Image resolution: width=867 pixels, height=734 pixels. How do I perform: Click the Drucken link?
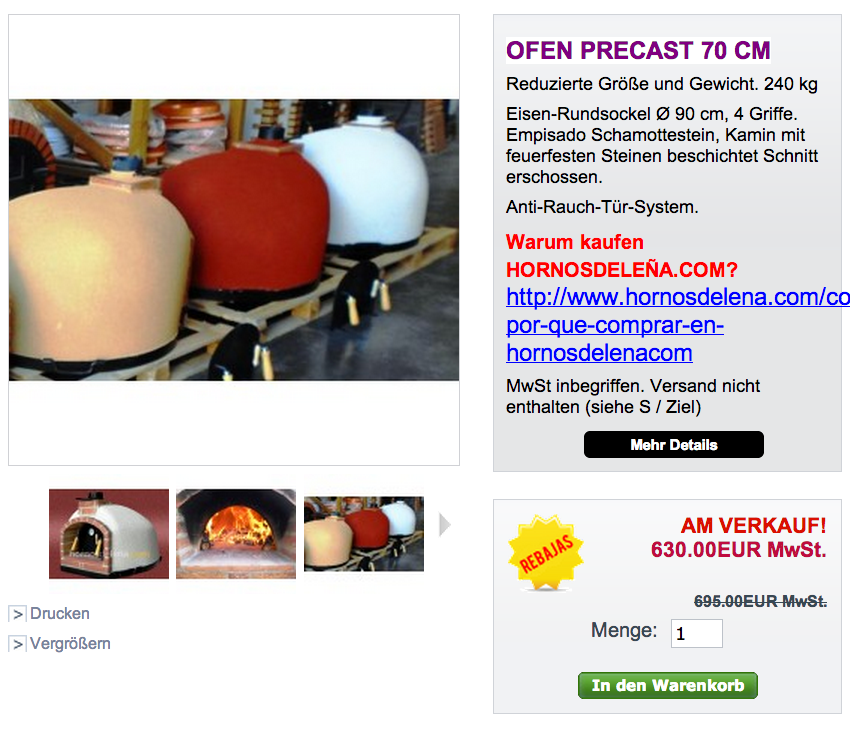(x=60, y=613)
